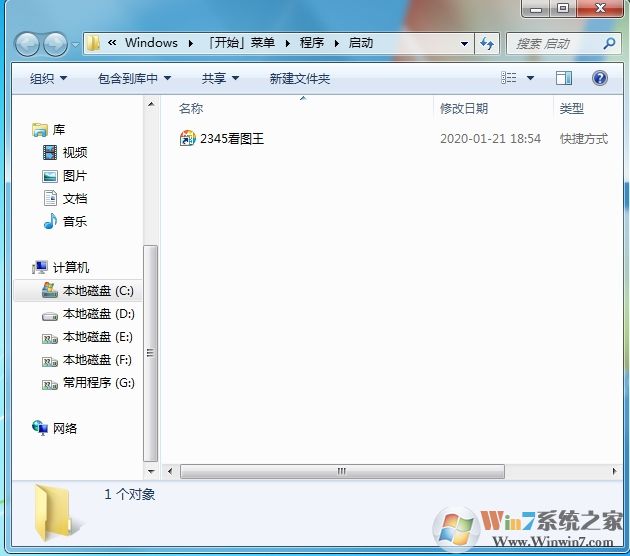The image size is (630, 556).
Task: Click the 视频 film strip icon
Action: point(50,153)
